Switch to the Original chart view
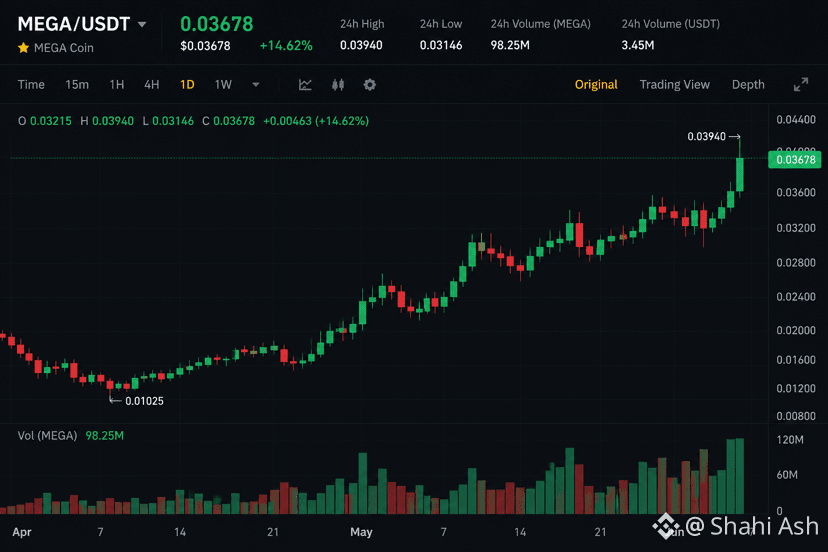The height and width of the screenshot is (552, 828). click(x=596, y=85)
